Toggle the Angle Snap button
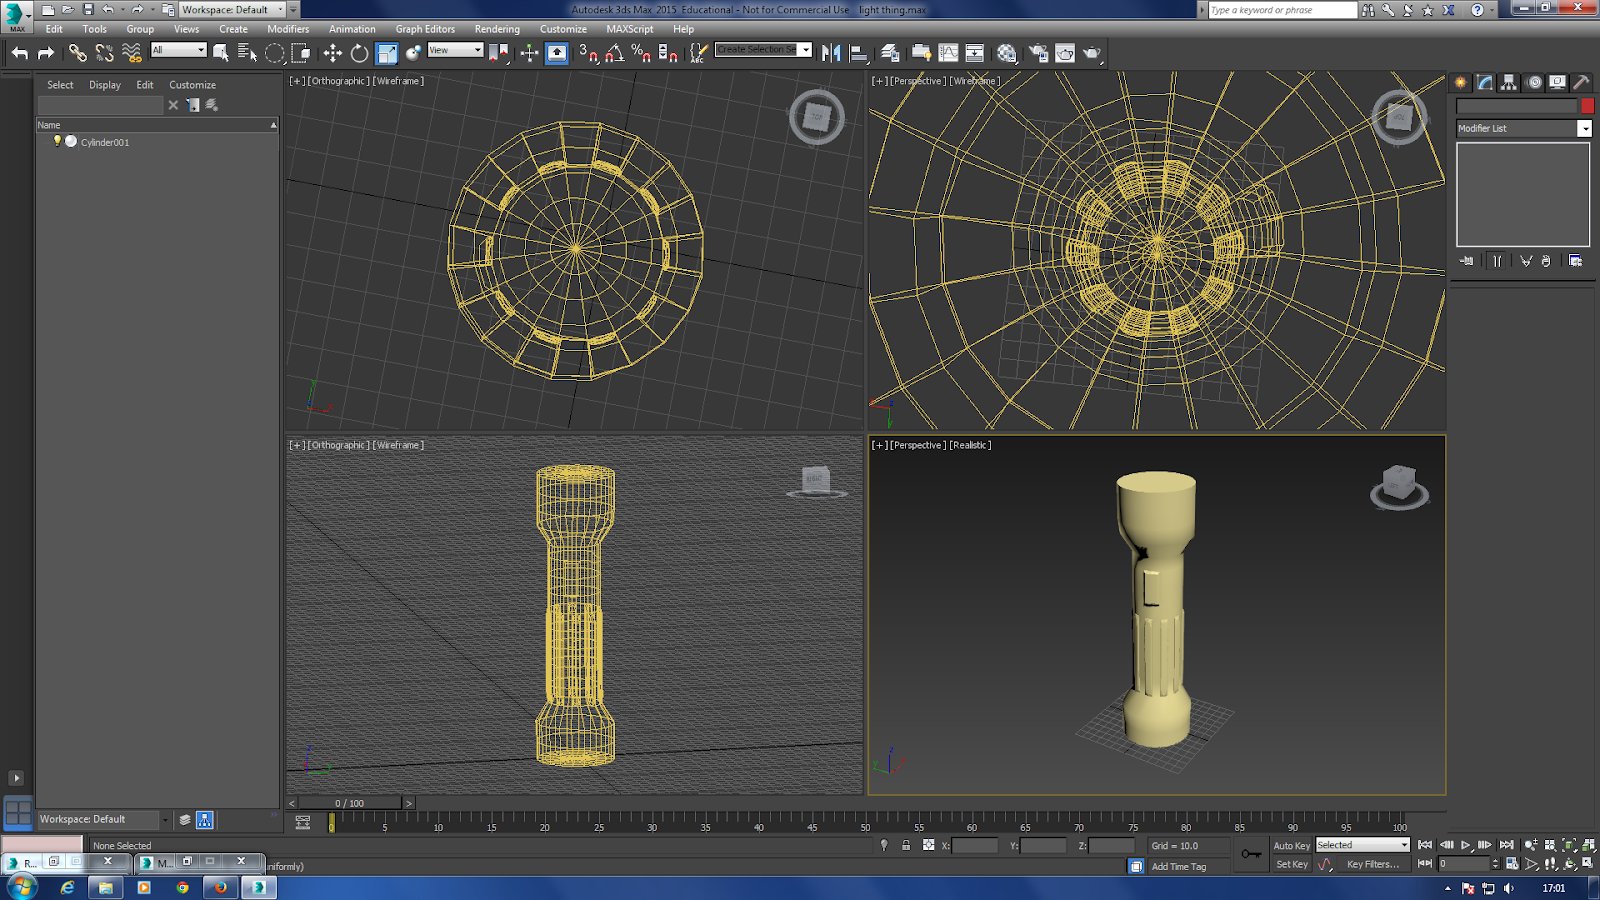Image resolution: width=1600 pixels, height=900 pixels. [x=615, y=53]
